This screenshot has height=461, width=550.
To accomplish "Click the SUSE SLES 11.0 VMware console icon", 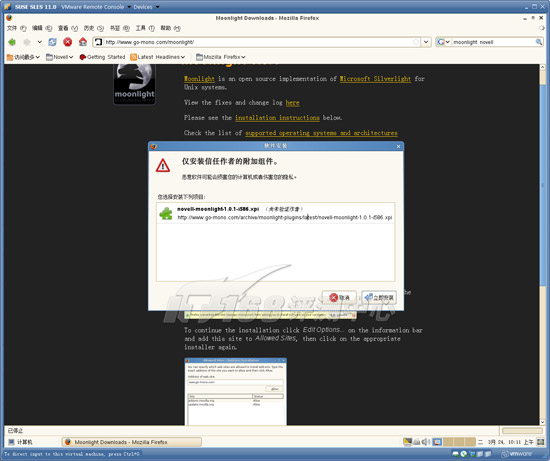I will [x=7, y=7].
